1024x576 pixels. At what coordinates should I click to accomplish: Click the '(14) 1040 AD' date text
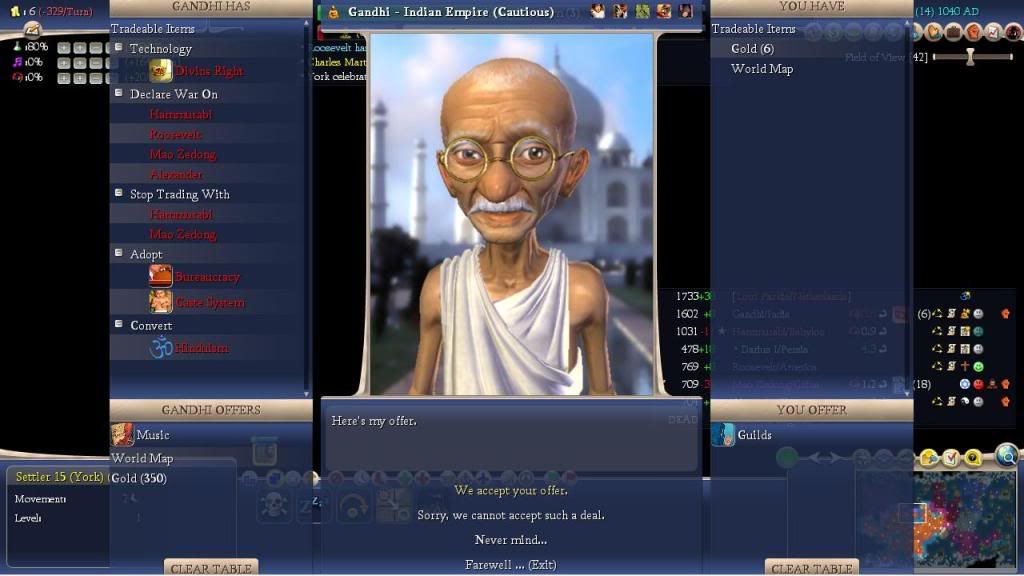pos(947,11)
